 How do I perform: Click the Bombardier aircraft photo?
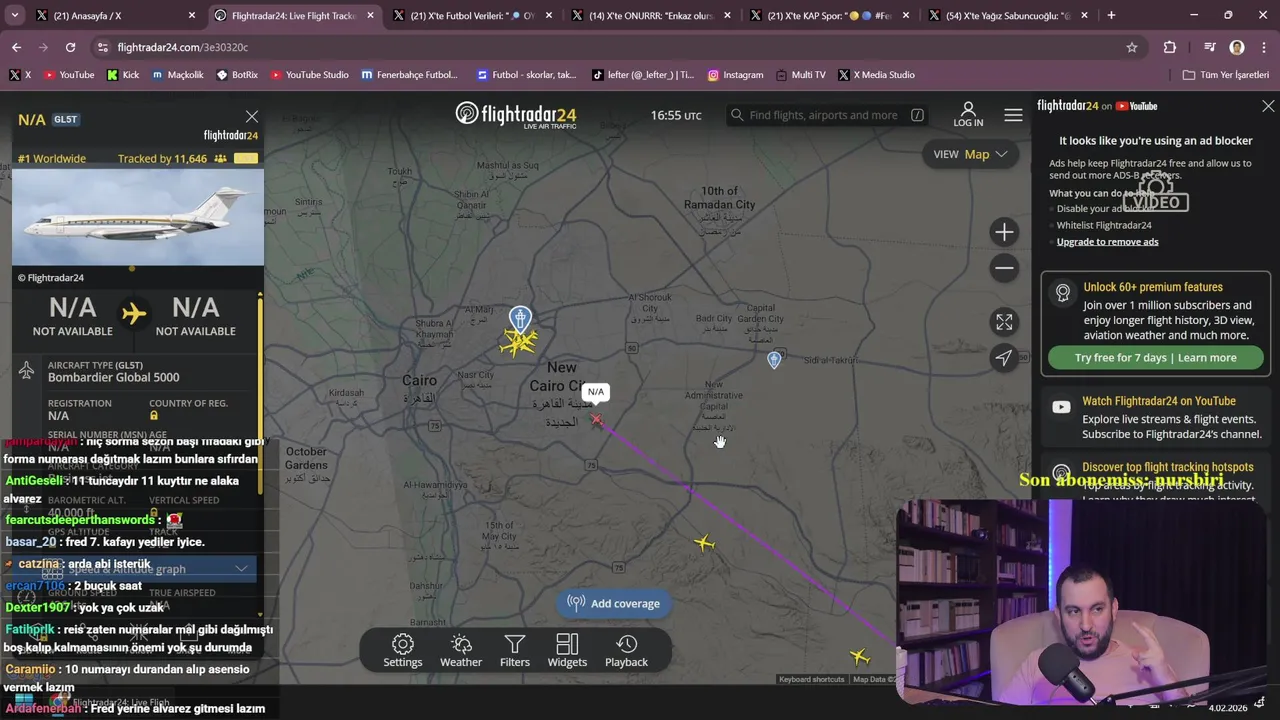[138, 217]
